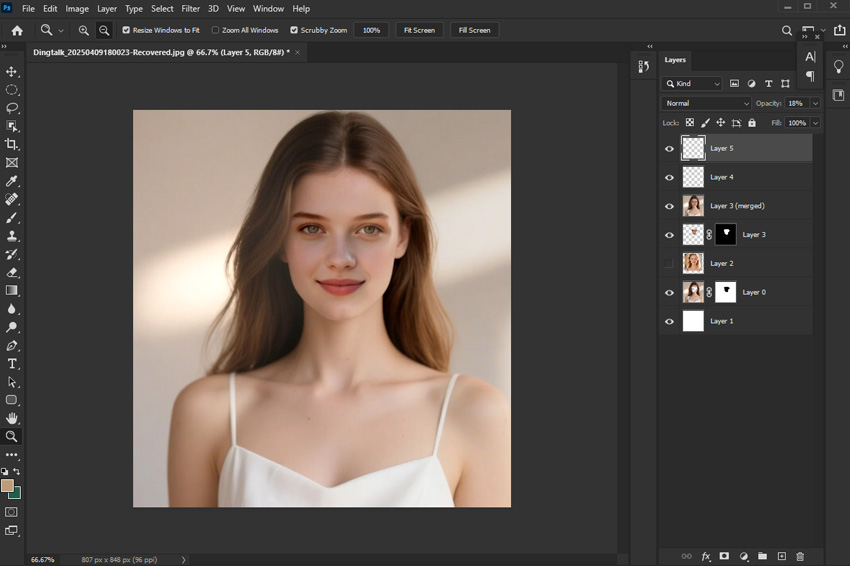
Task: Open the Kind filter dropdown
Action: 692,83
